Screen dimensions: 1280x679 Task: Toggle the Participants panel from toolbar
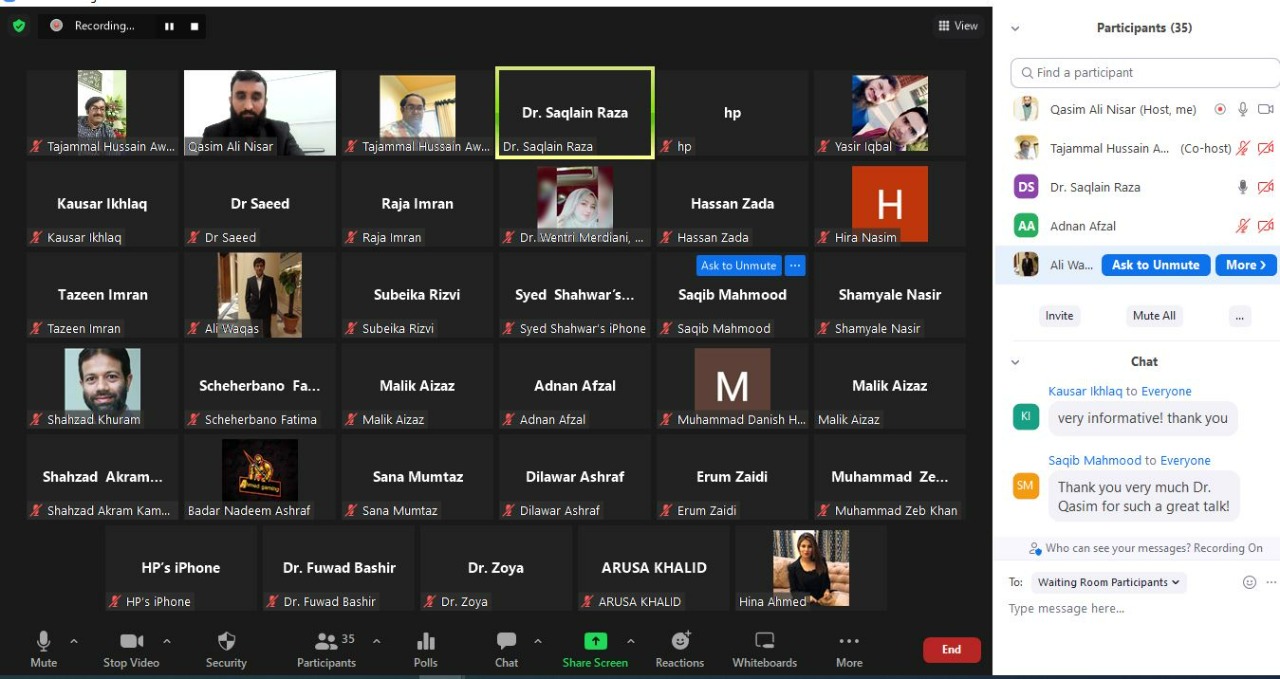click(x=326, y=642)
